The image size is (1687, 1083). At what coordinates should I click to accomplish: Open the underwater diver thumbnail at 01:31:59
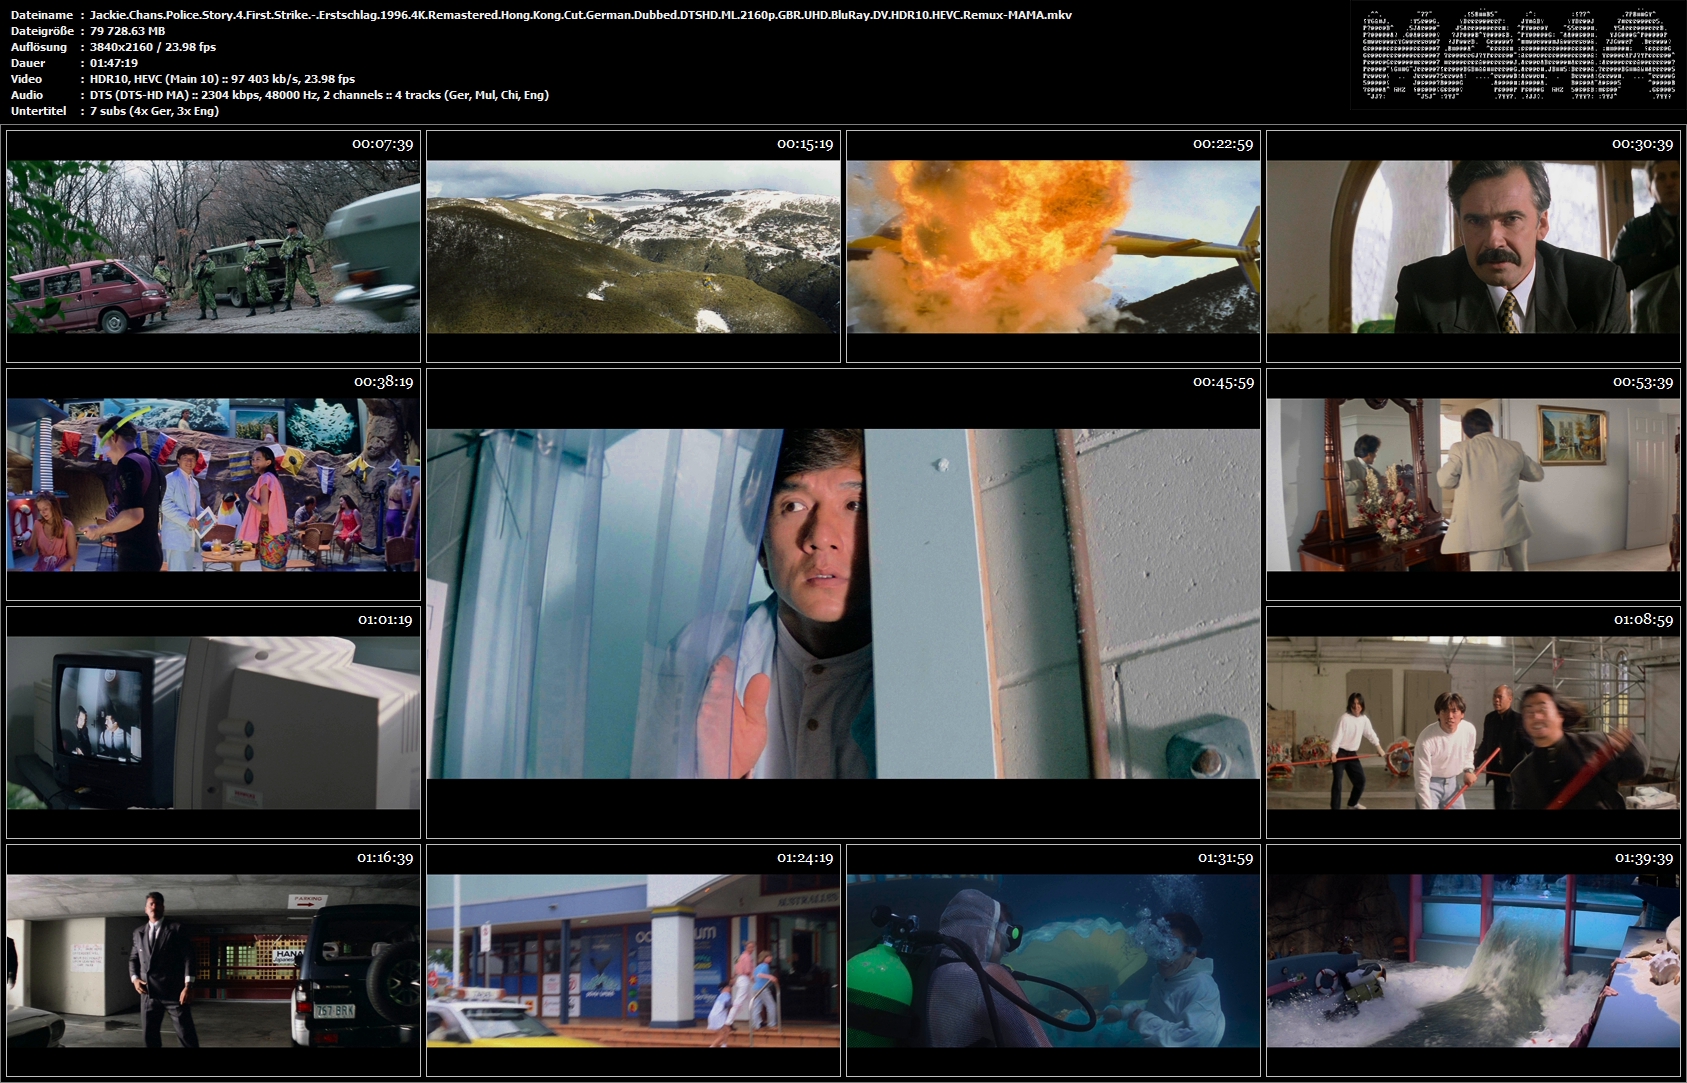tap(1053, 960)
